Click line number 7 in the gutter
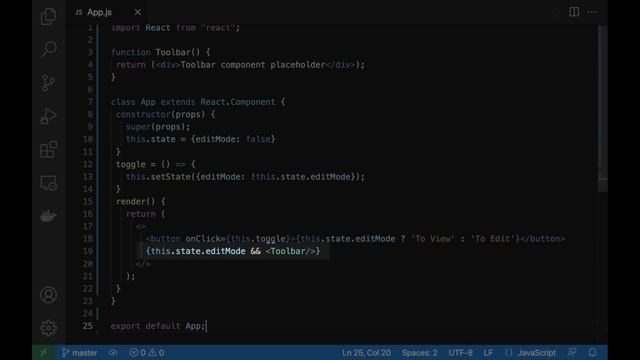The width and height of the screenshot is (640, 360). pyautogui.click(x=90, y=102)
